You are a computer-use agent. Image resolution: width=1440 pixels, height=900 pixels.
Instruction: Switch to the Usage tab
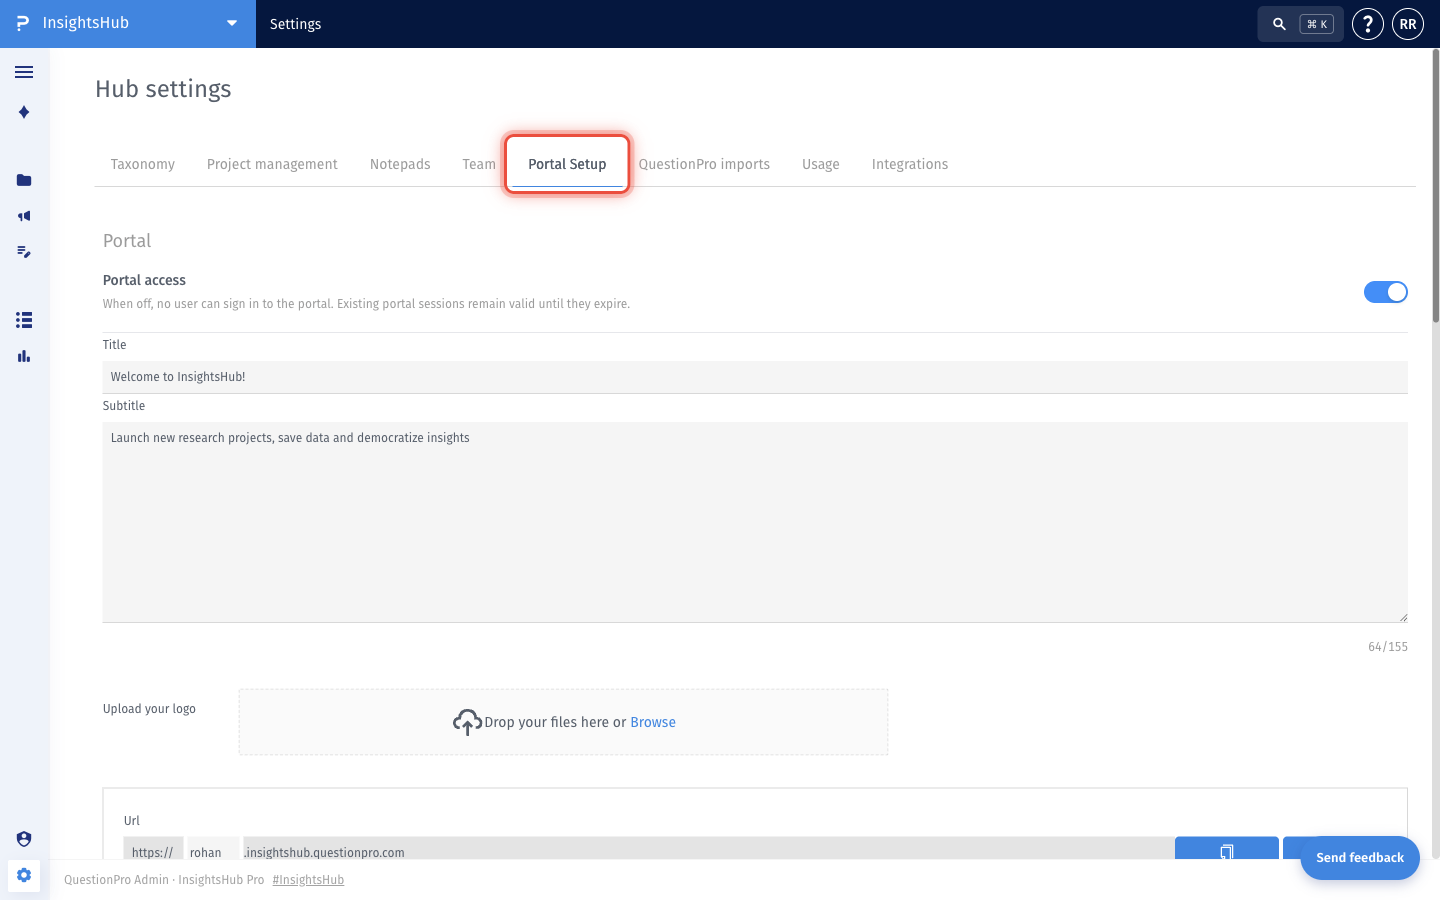point(821,164)
